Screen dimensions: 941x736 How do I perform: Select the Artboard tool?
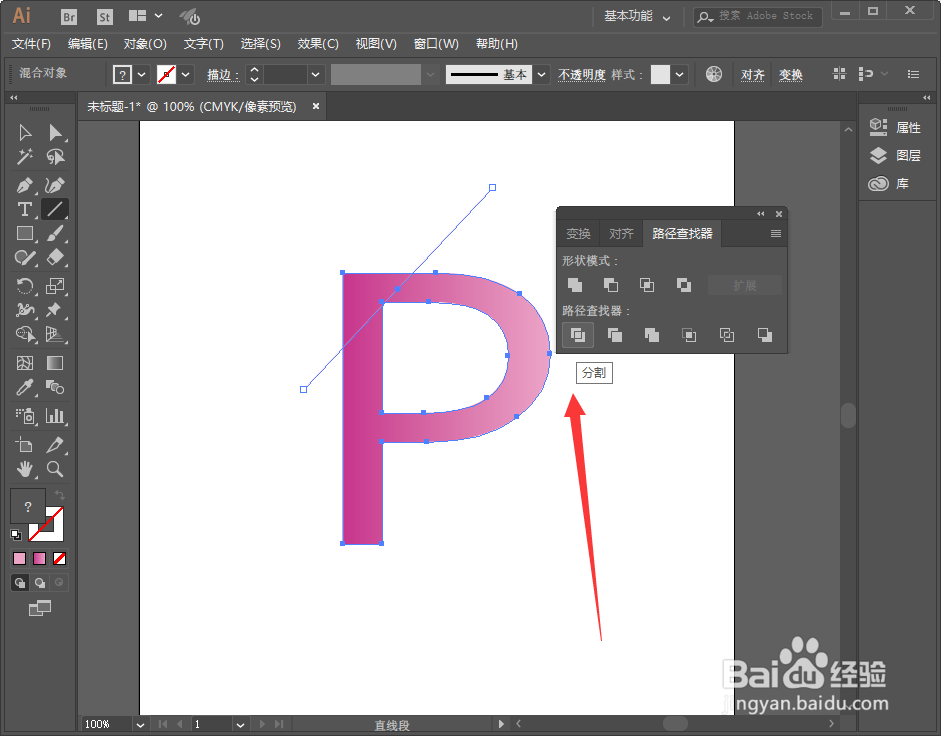tap(25, 445)
